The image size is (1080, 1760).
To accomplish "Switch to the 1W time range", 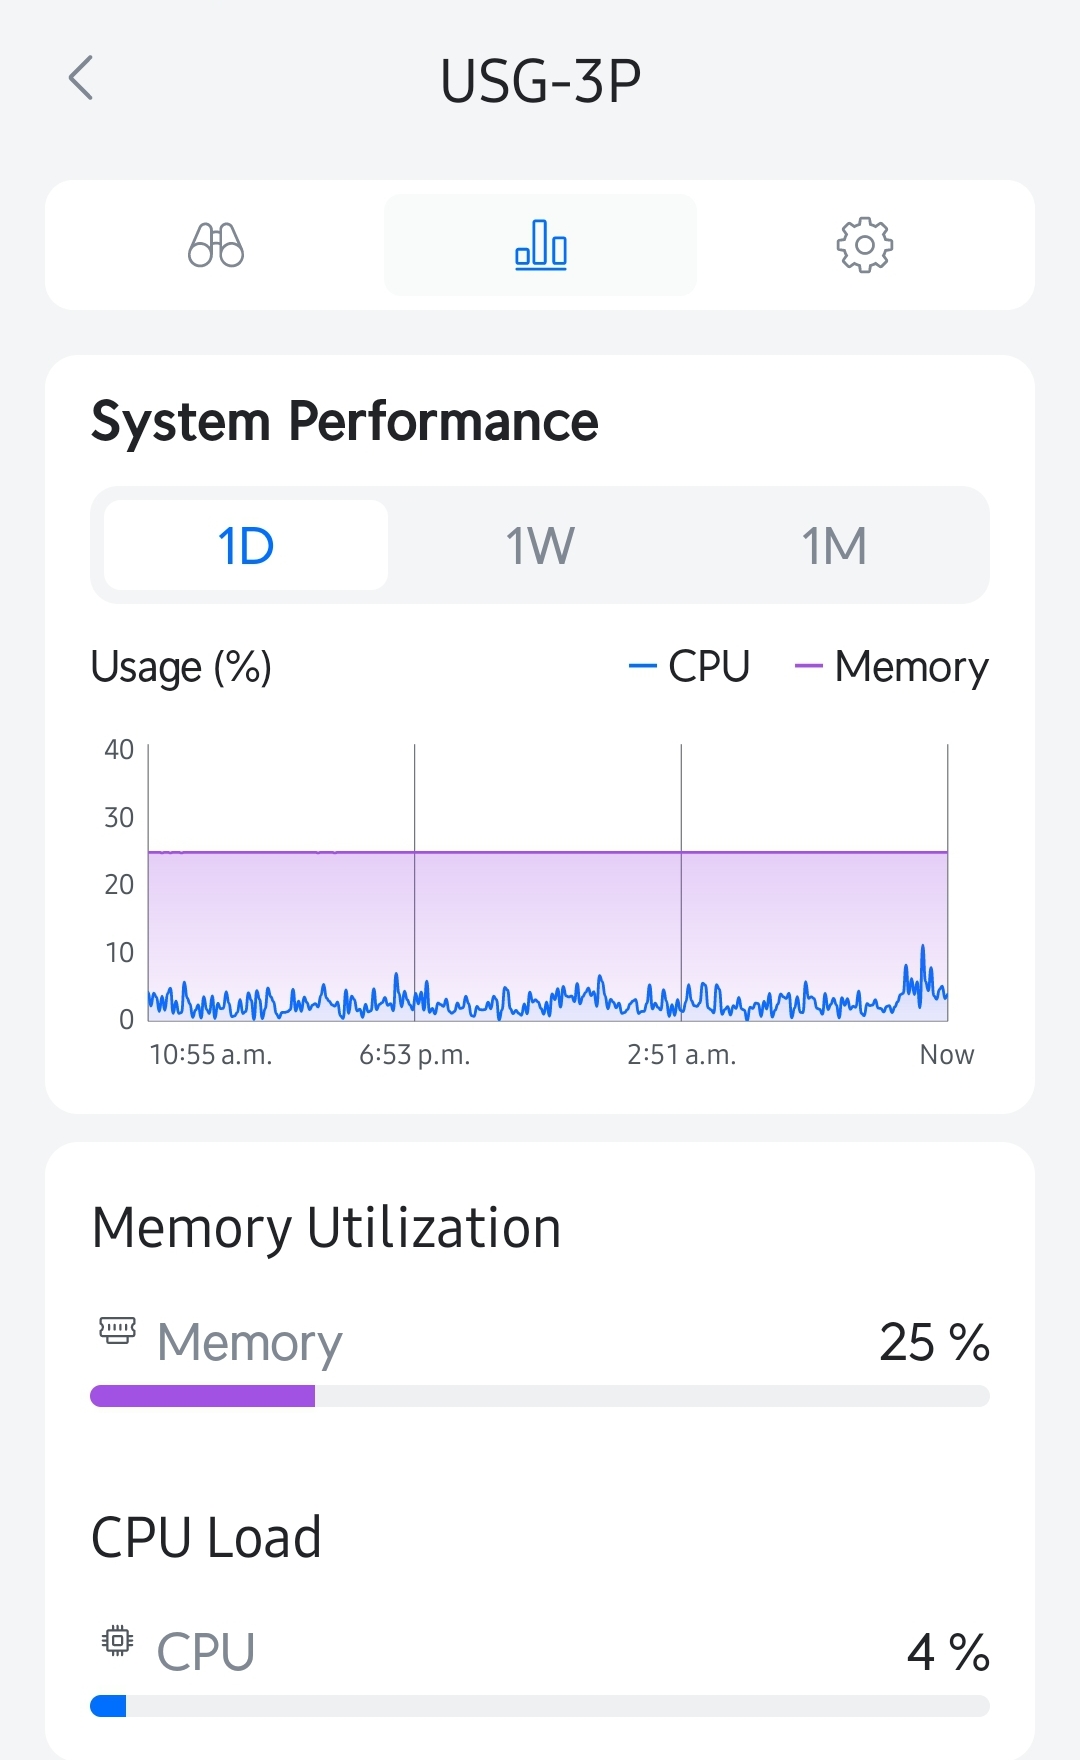I will (540, 545).
